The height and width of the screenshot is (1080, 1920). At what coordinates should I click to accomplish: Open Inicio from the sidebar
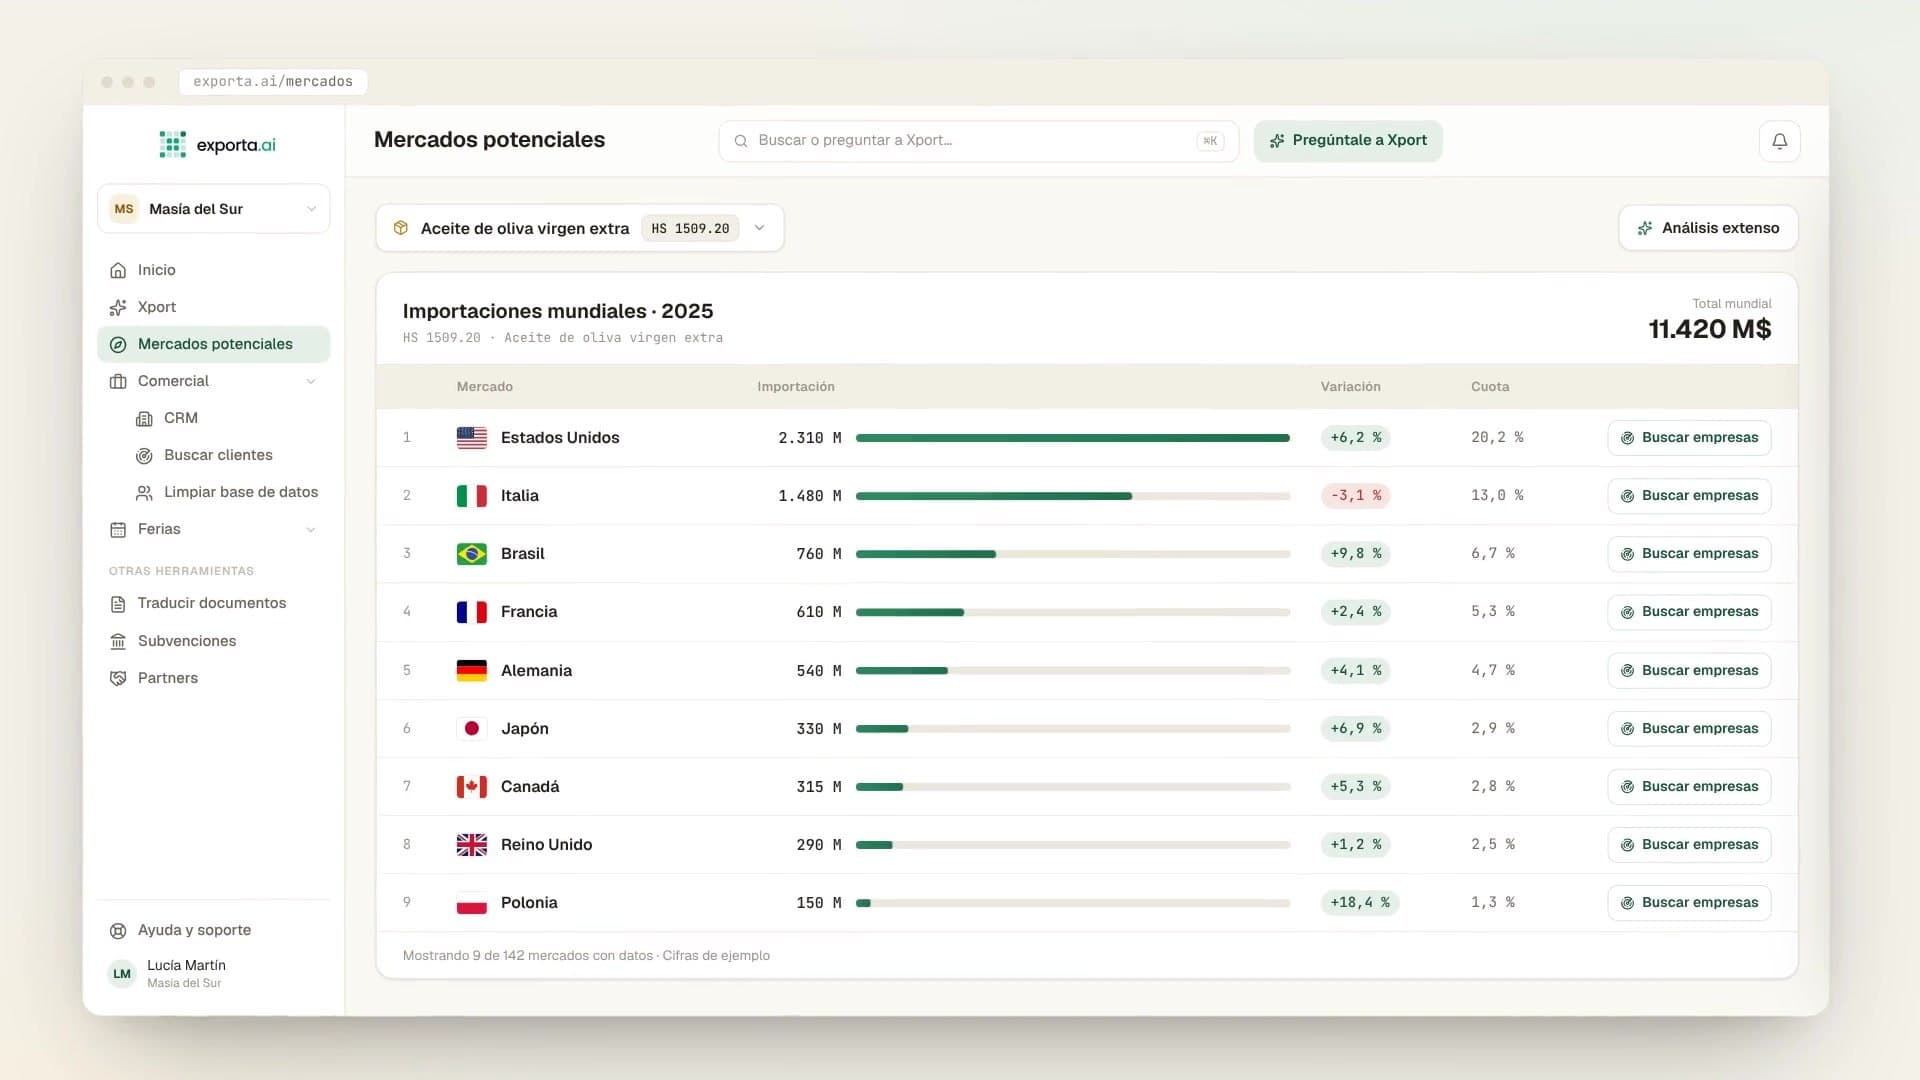(214, 270)
